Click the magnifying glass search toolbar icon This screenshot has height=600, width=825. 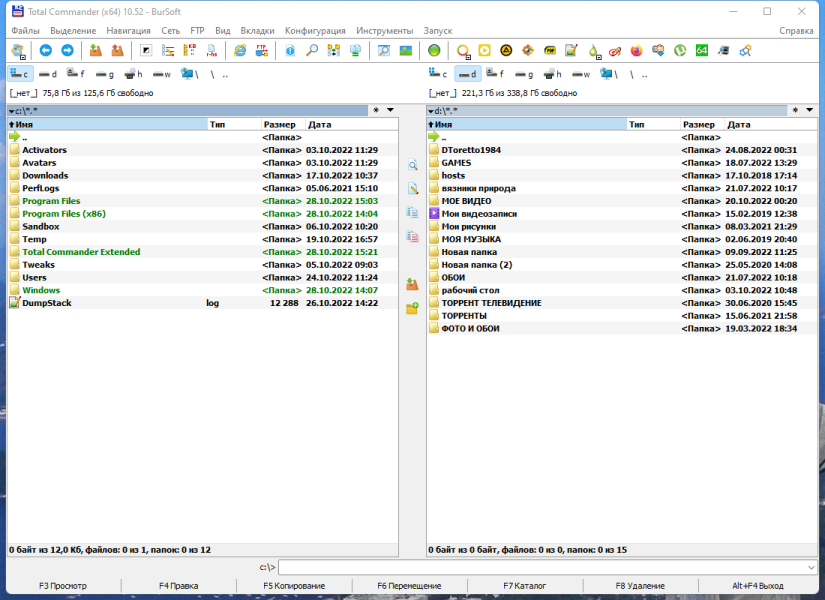click(x=312, y=51)
